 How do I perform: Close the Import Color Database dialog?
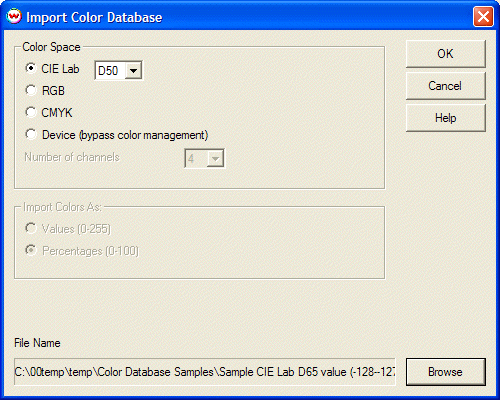483,16
